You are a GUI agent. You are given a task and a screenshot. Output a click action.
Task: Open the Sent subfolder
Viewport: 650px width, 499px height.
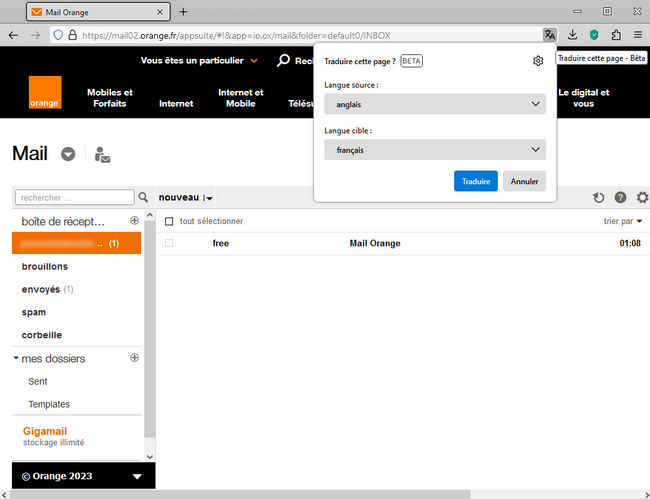(x=38, y=381)
